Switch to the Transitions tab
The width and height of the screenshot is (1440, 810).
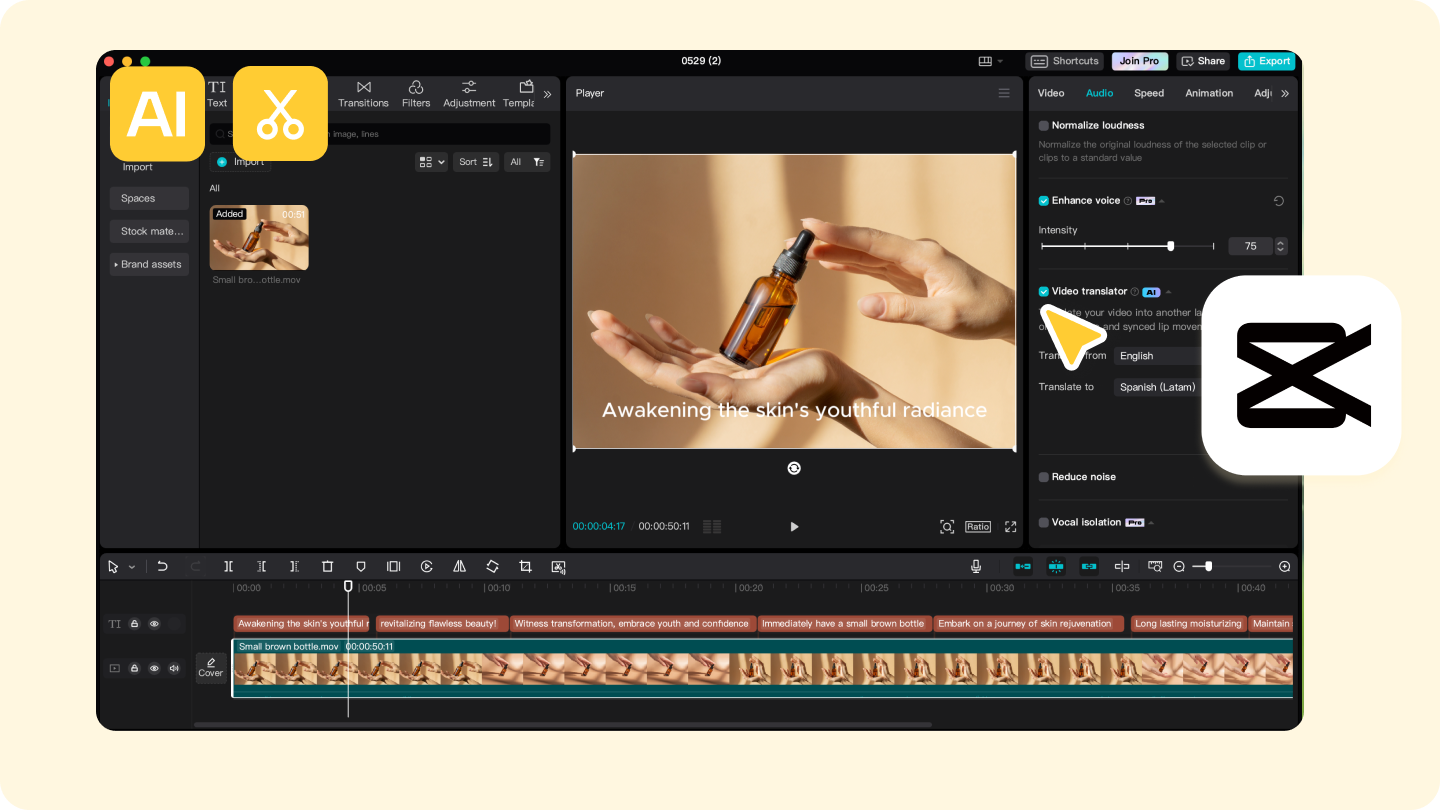pyautogui.click(x=363, y=94)
